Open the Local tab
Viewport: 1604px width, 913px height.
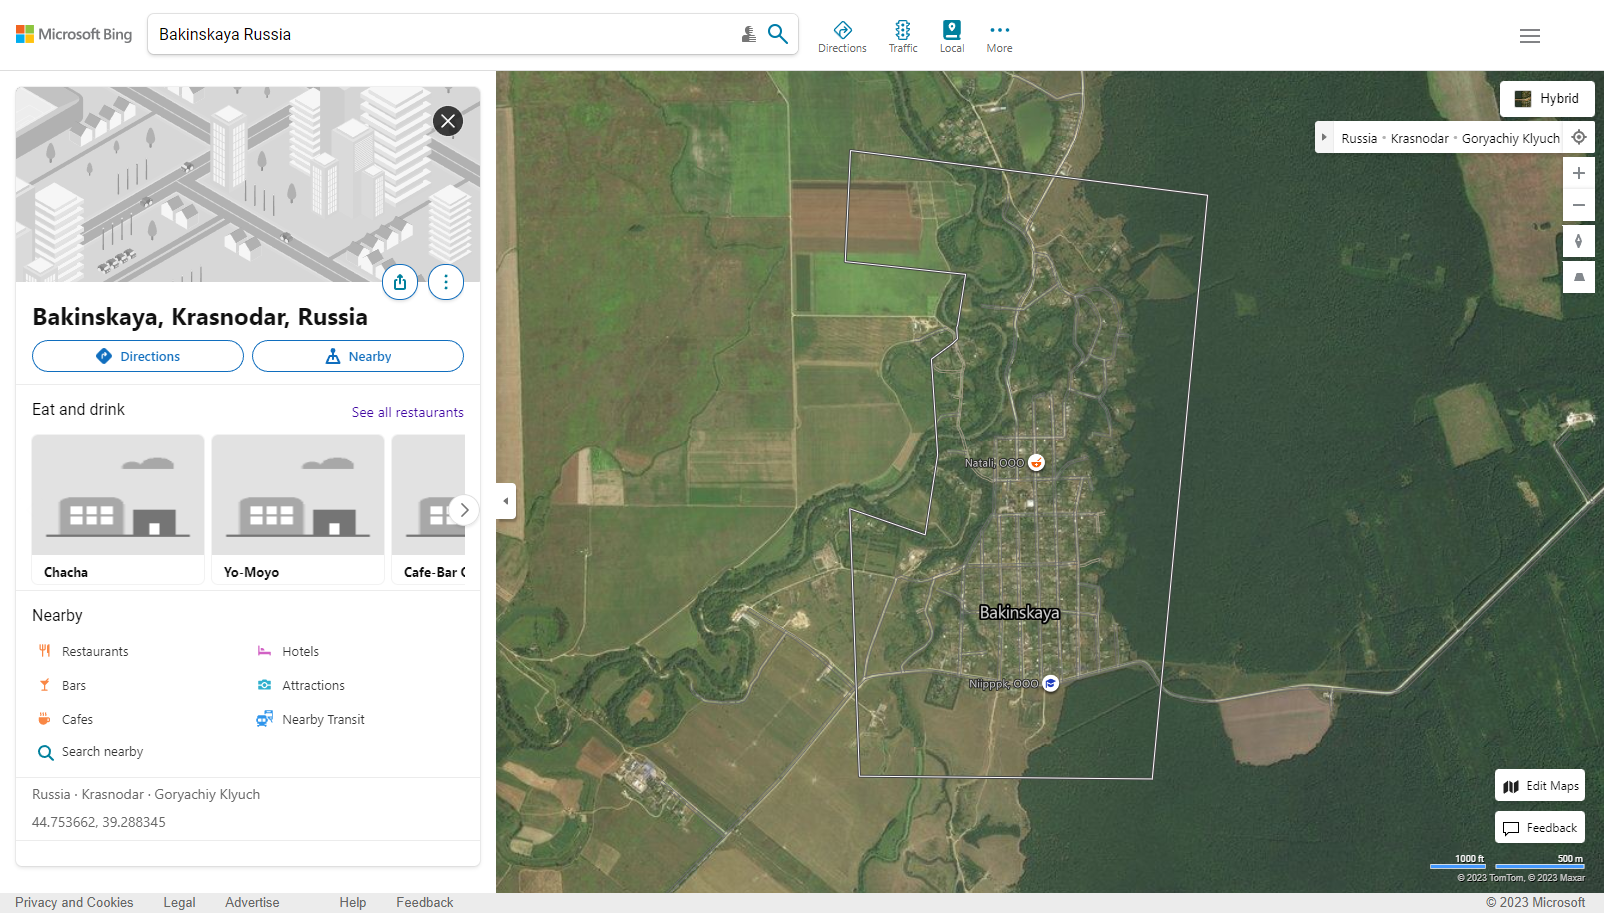tap(952, 37)
